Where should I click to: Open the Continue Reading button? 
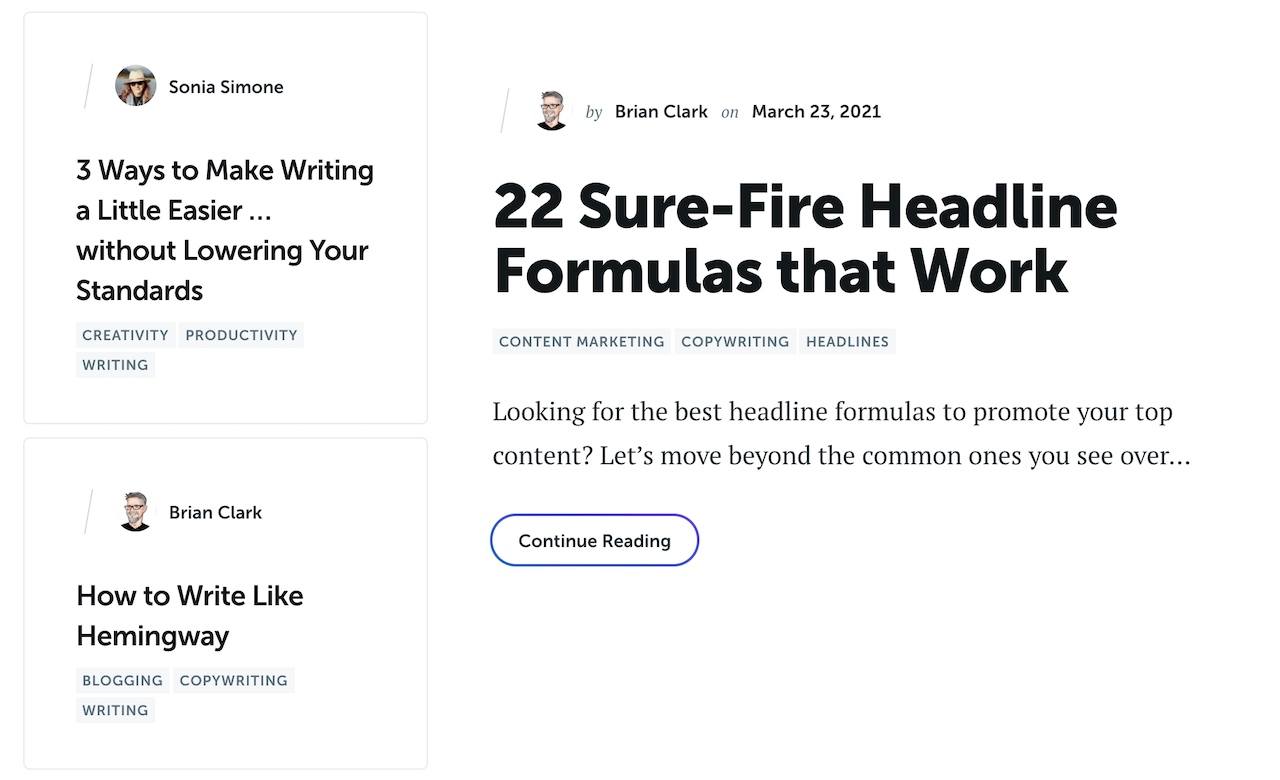[x=594, y=540]
